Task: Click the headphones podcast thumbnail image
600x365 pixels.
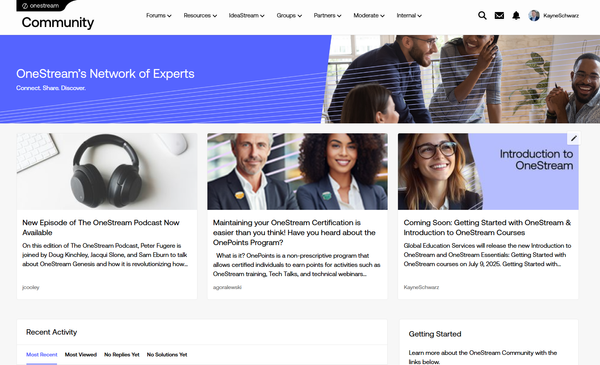Action: coord(107,171)
